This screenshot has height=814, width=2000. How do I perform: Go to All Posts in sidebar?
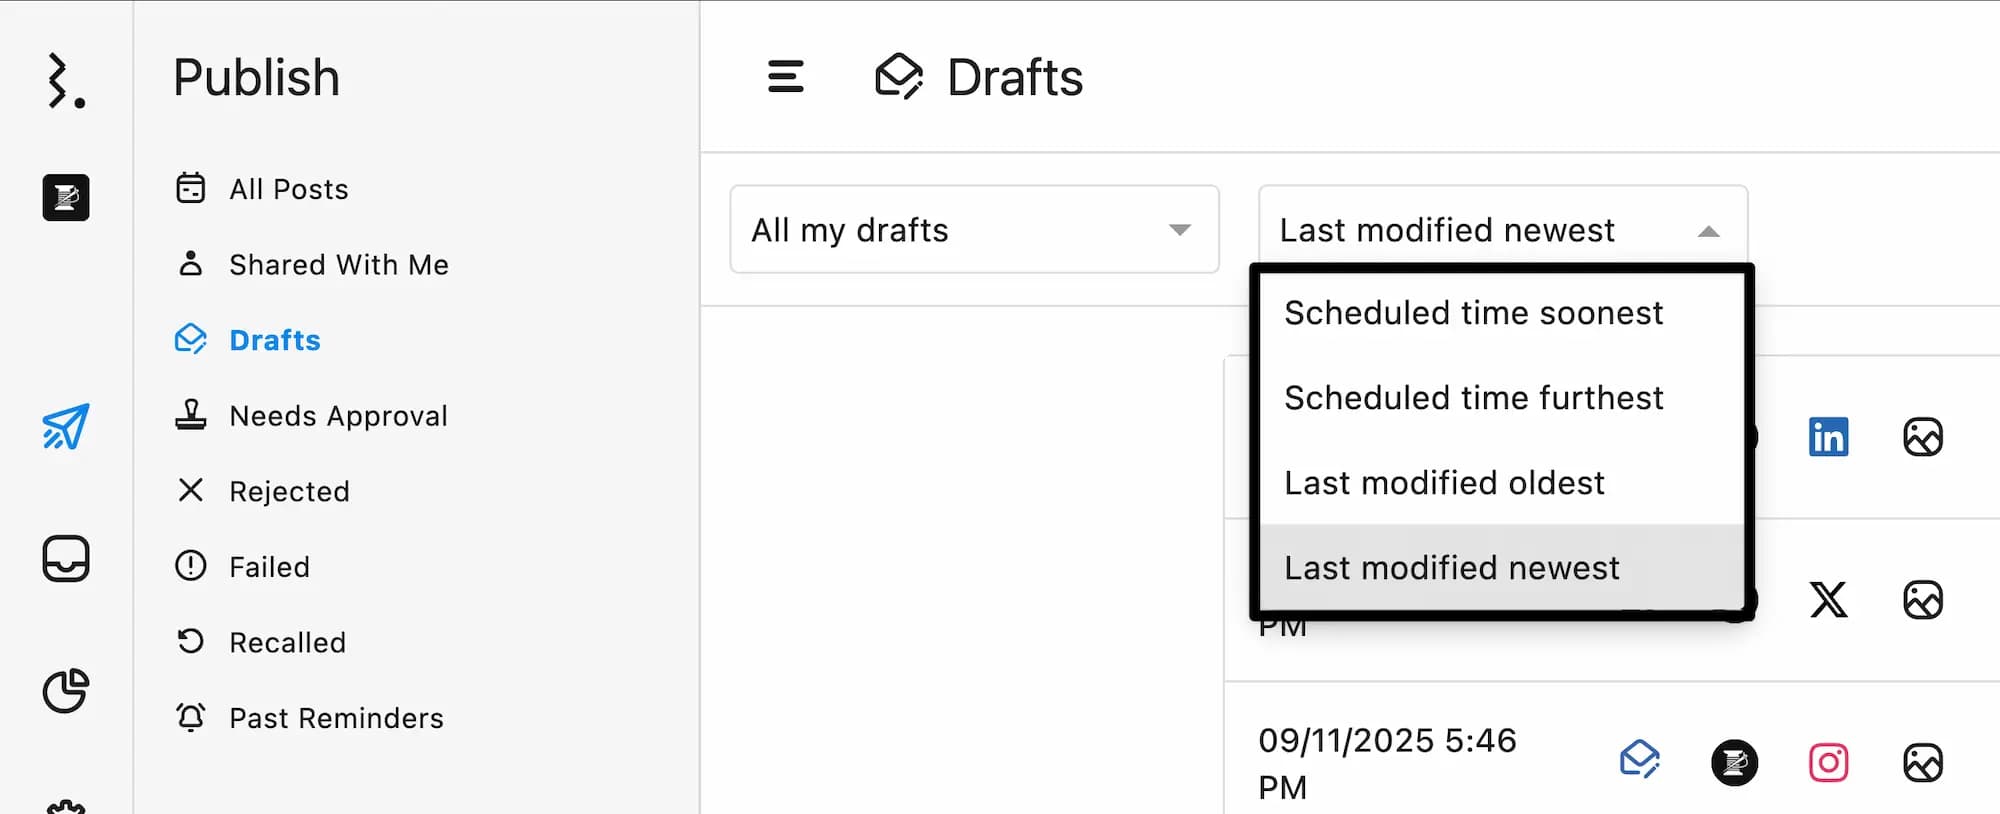click(x=288, y=189)
